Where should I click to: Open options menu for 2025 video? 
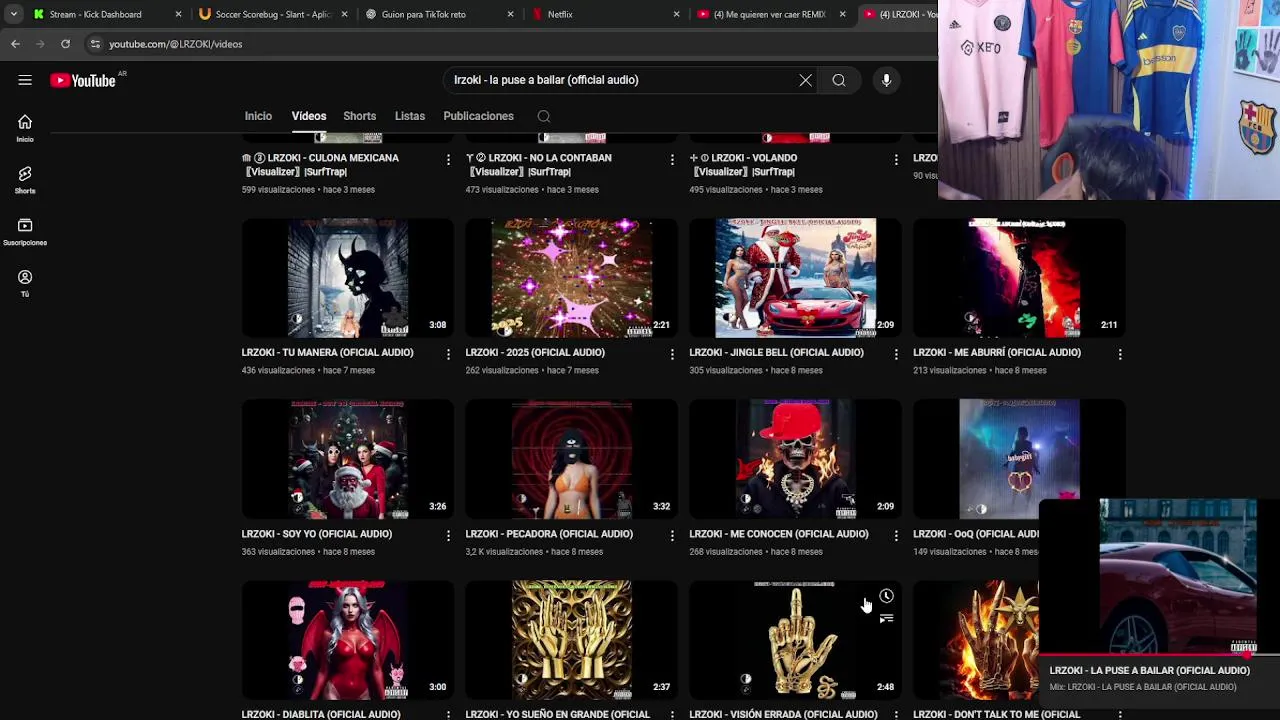coord(672,354)
